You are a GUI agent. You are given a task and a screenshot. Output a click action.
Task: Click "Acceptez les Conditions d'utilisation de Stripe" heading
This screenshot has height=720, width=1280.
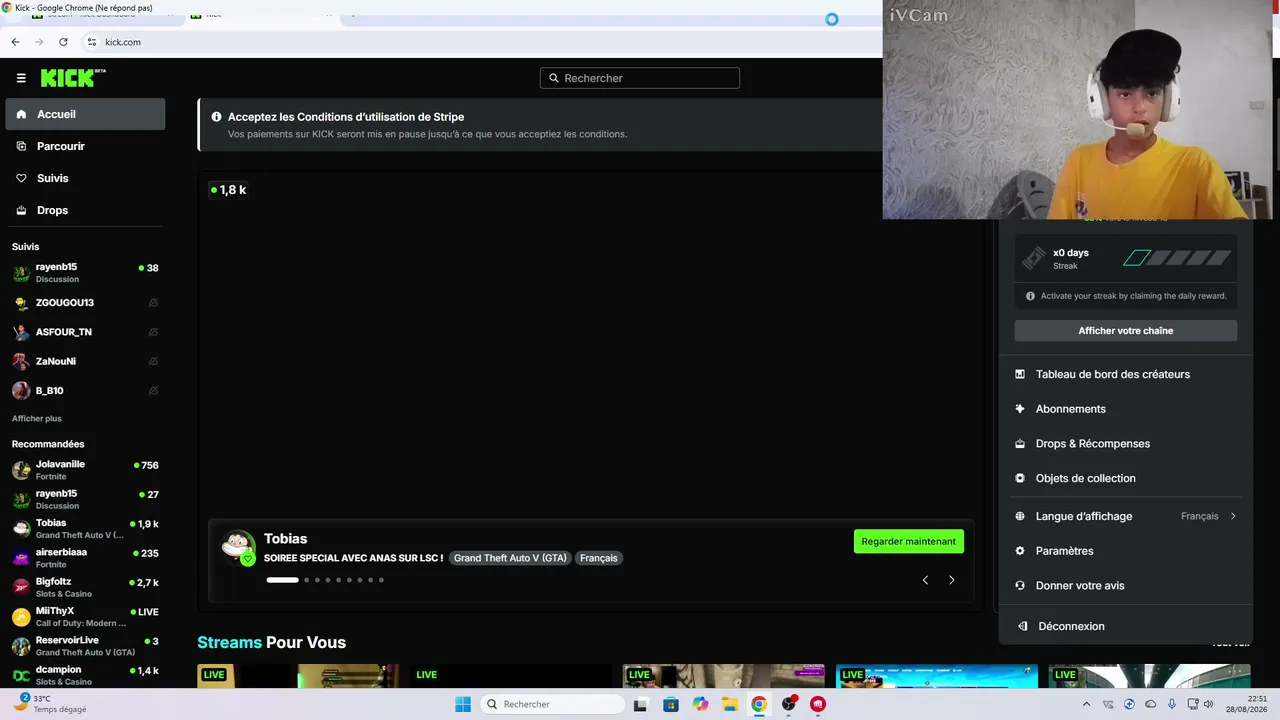pyautogui.click(x=346, y=117)
